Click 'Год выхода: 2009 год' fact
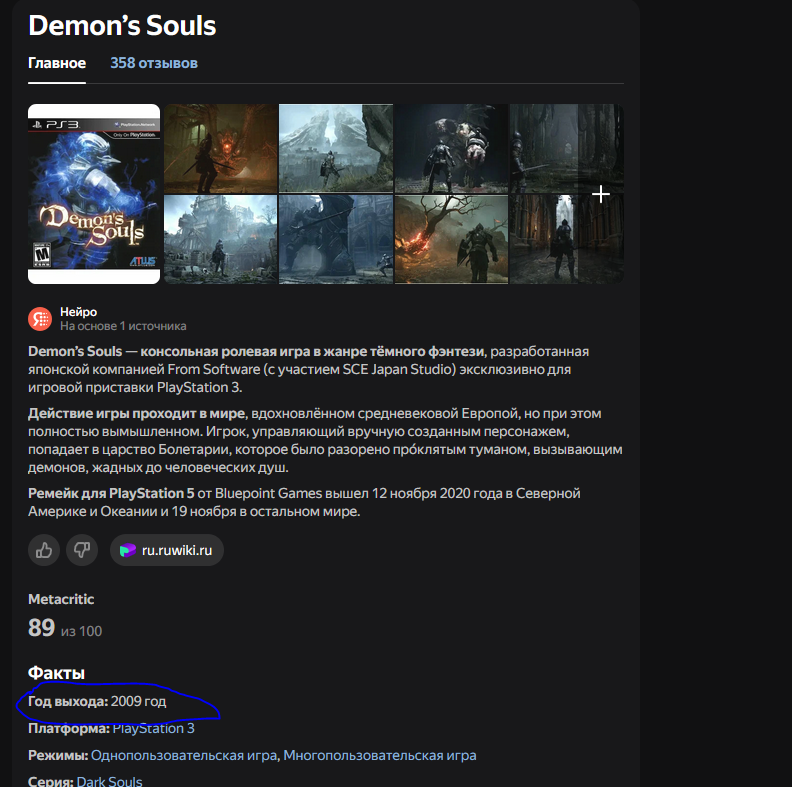 (x=97, y=702)
